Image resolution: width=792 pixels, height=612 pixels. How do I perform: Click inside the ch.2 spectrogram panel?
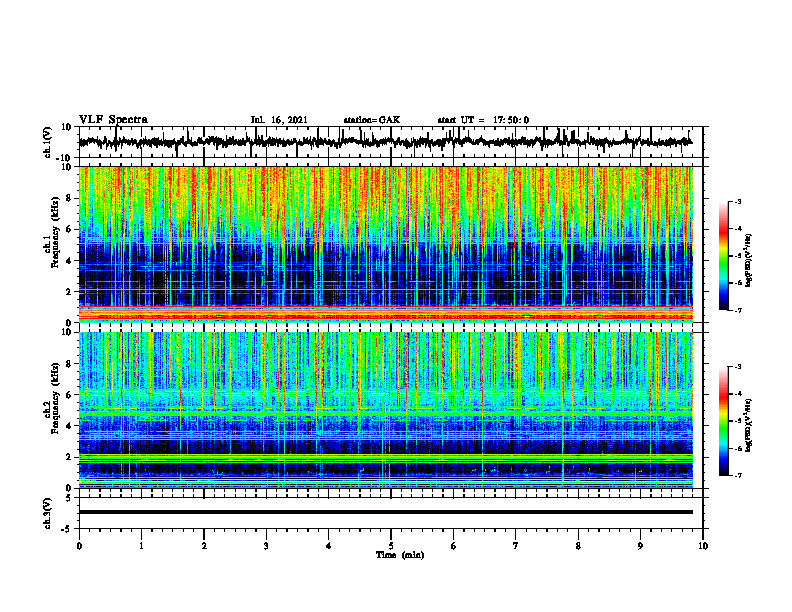(386, 410)
